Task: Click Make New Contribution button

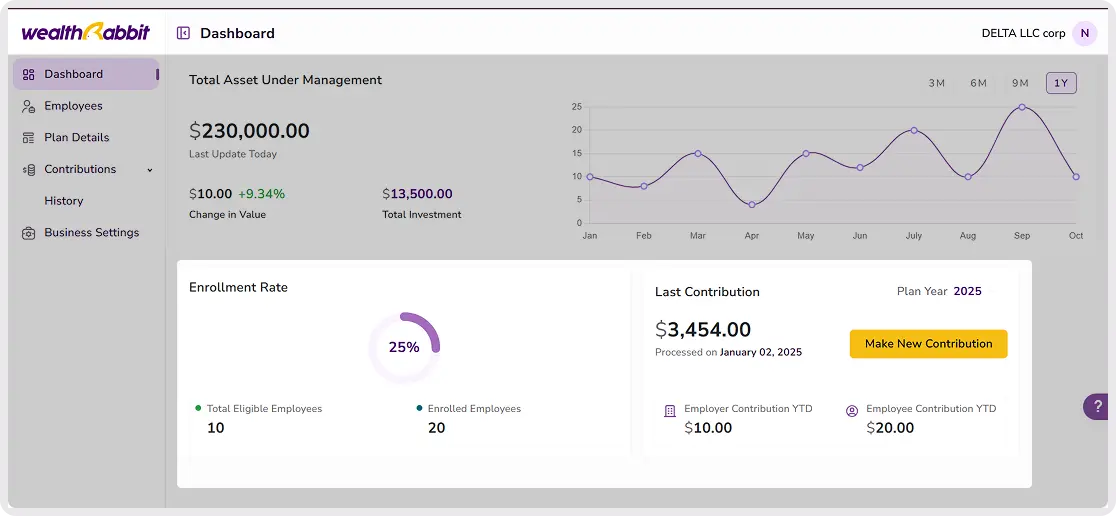Action: click(928, 344)
